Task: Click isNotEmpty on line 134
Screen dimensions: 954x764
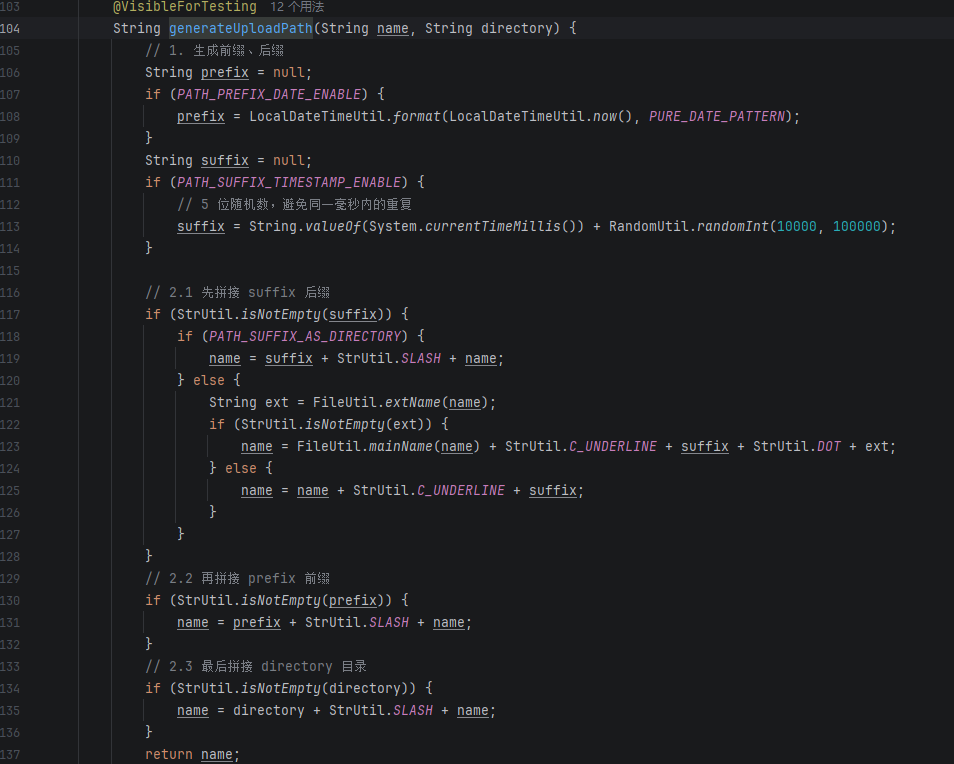Action: (x=281, y=689)
